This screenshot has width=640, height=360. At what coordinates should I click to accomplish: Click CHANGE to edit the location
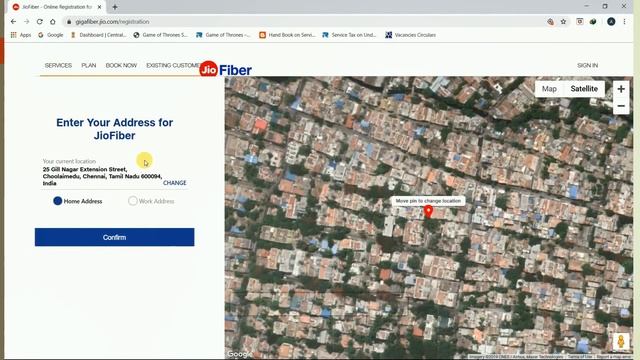[175, 183]
